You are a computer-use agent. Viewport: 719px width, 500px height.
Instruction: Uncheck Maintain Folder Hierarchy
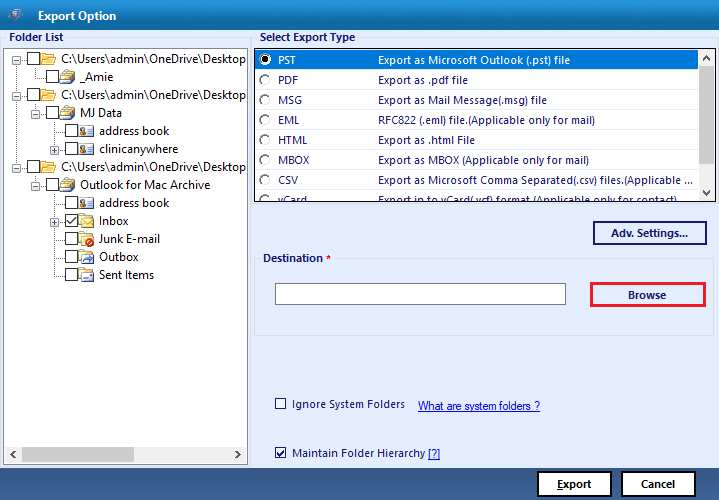tap(280, 453)
